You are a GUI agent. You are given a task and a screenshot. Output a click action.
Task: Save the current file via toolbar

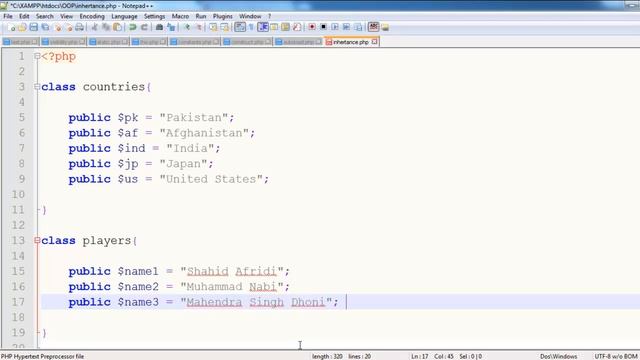click(33, 27)
